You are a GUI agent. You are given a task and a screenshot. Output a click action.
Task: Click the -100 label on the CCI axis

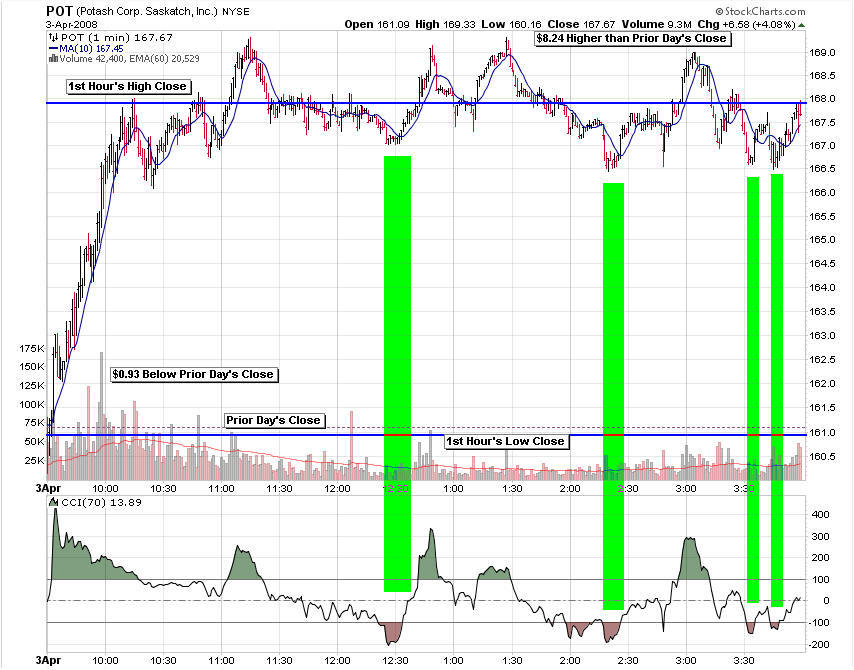[819, 623]
